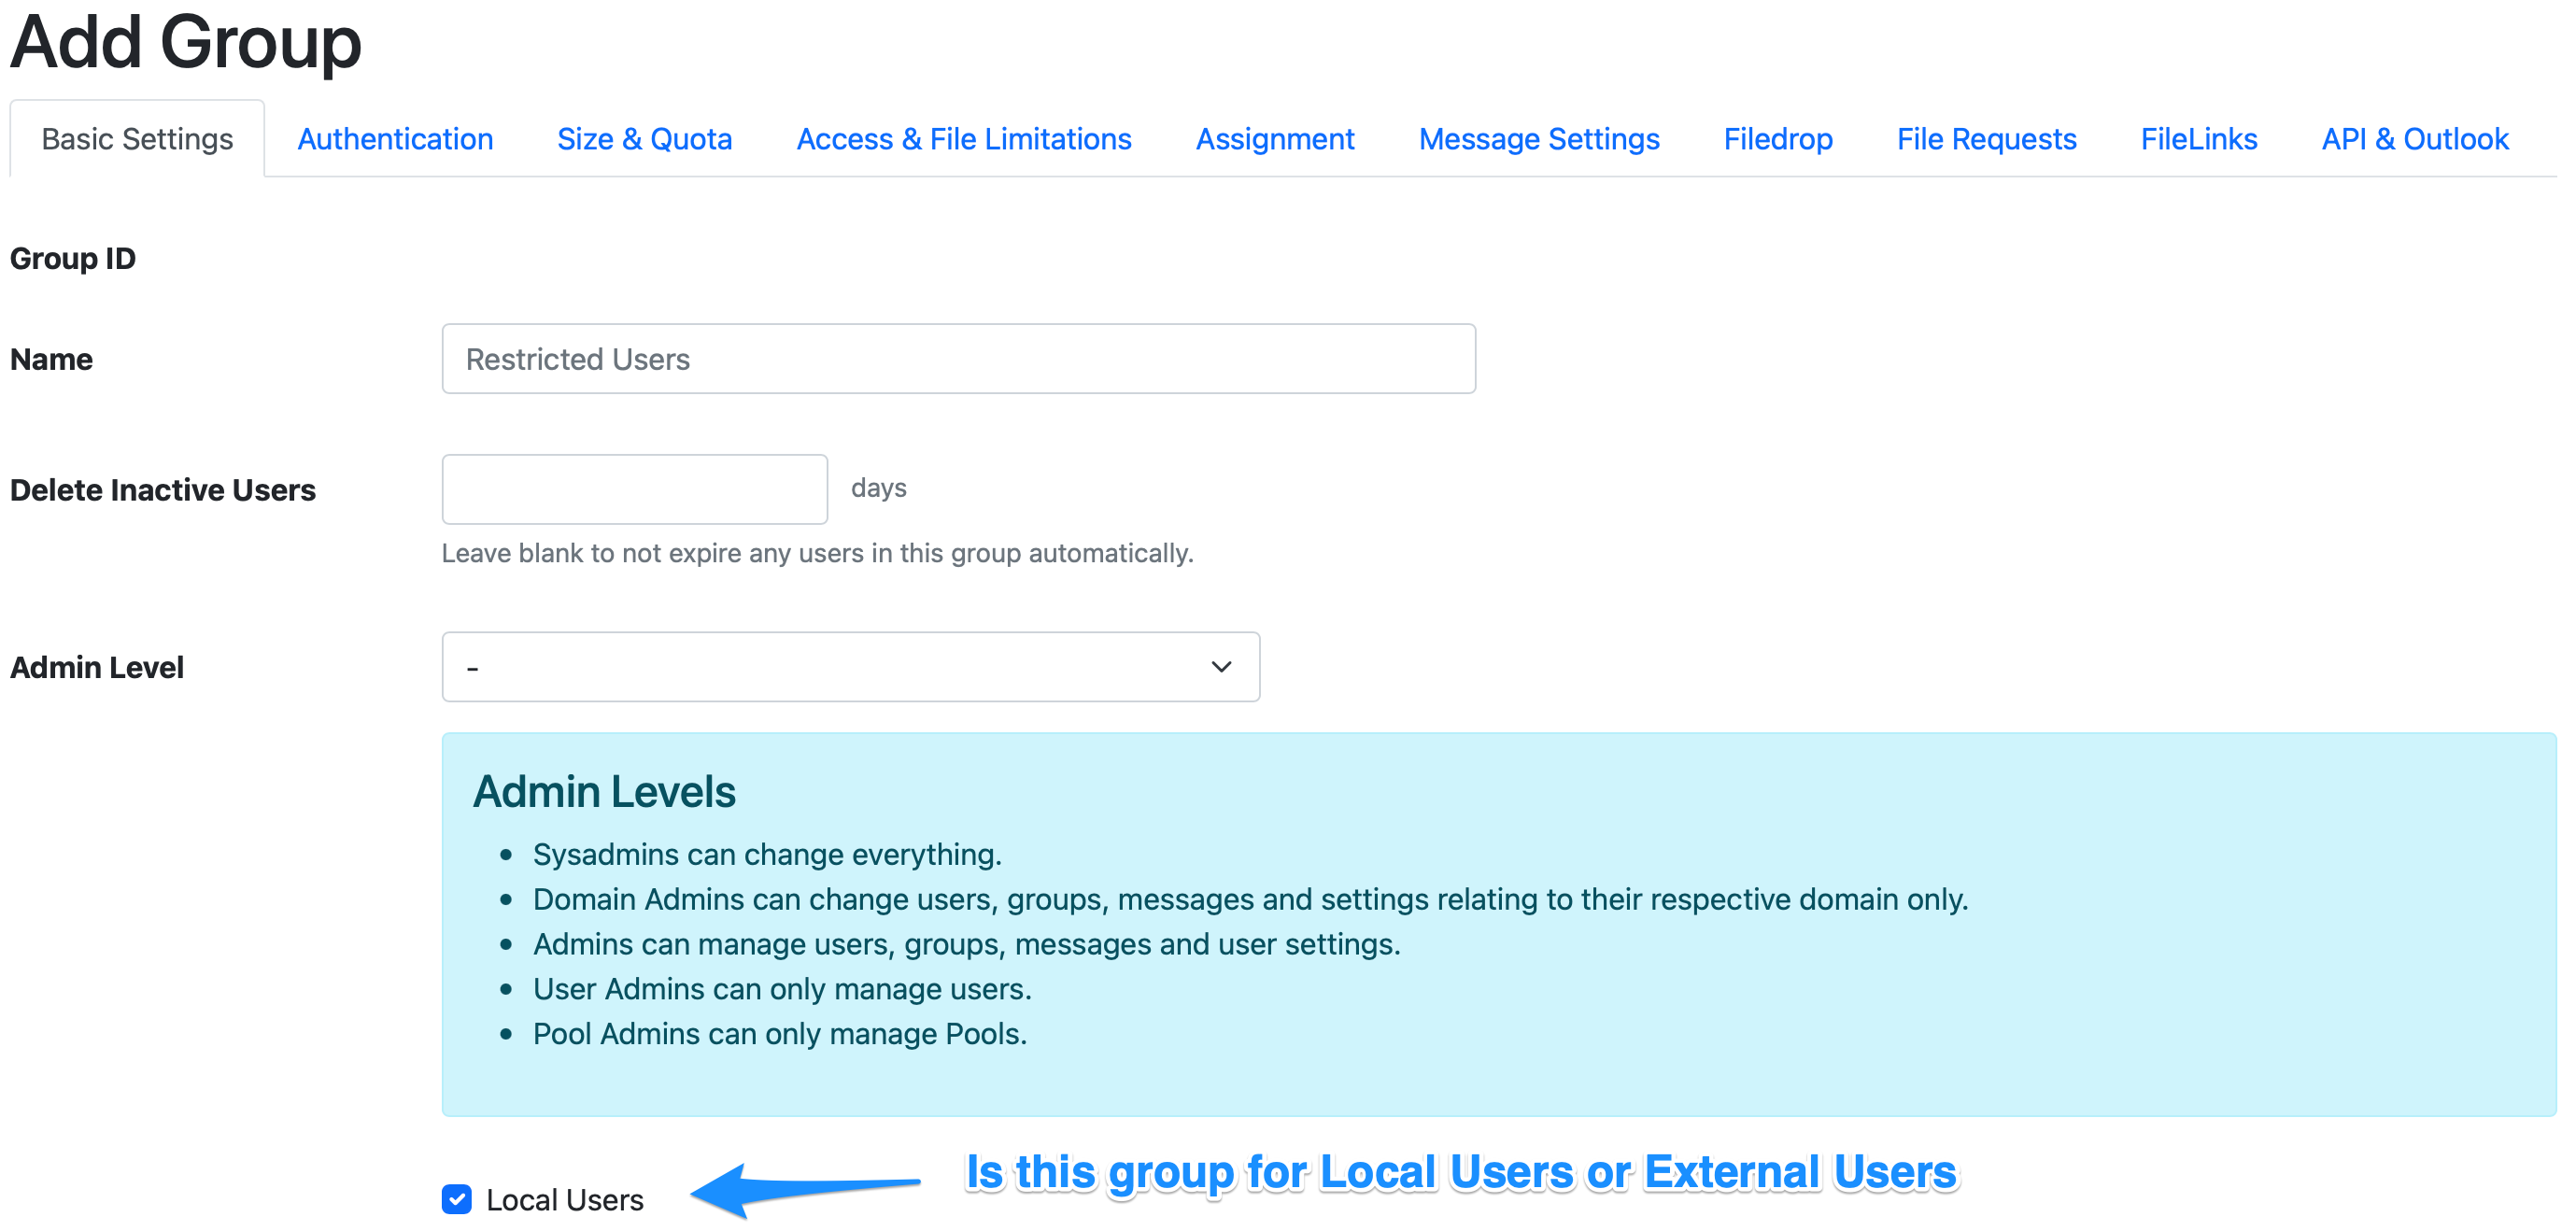Image resolution: width=2576 pixels, height=1231 pixels.
Task: Click the empty Delete Inactive Users days field
Action: [x=634, y=489]
